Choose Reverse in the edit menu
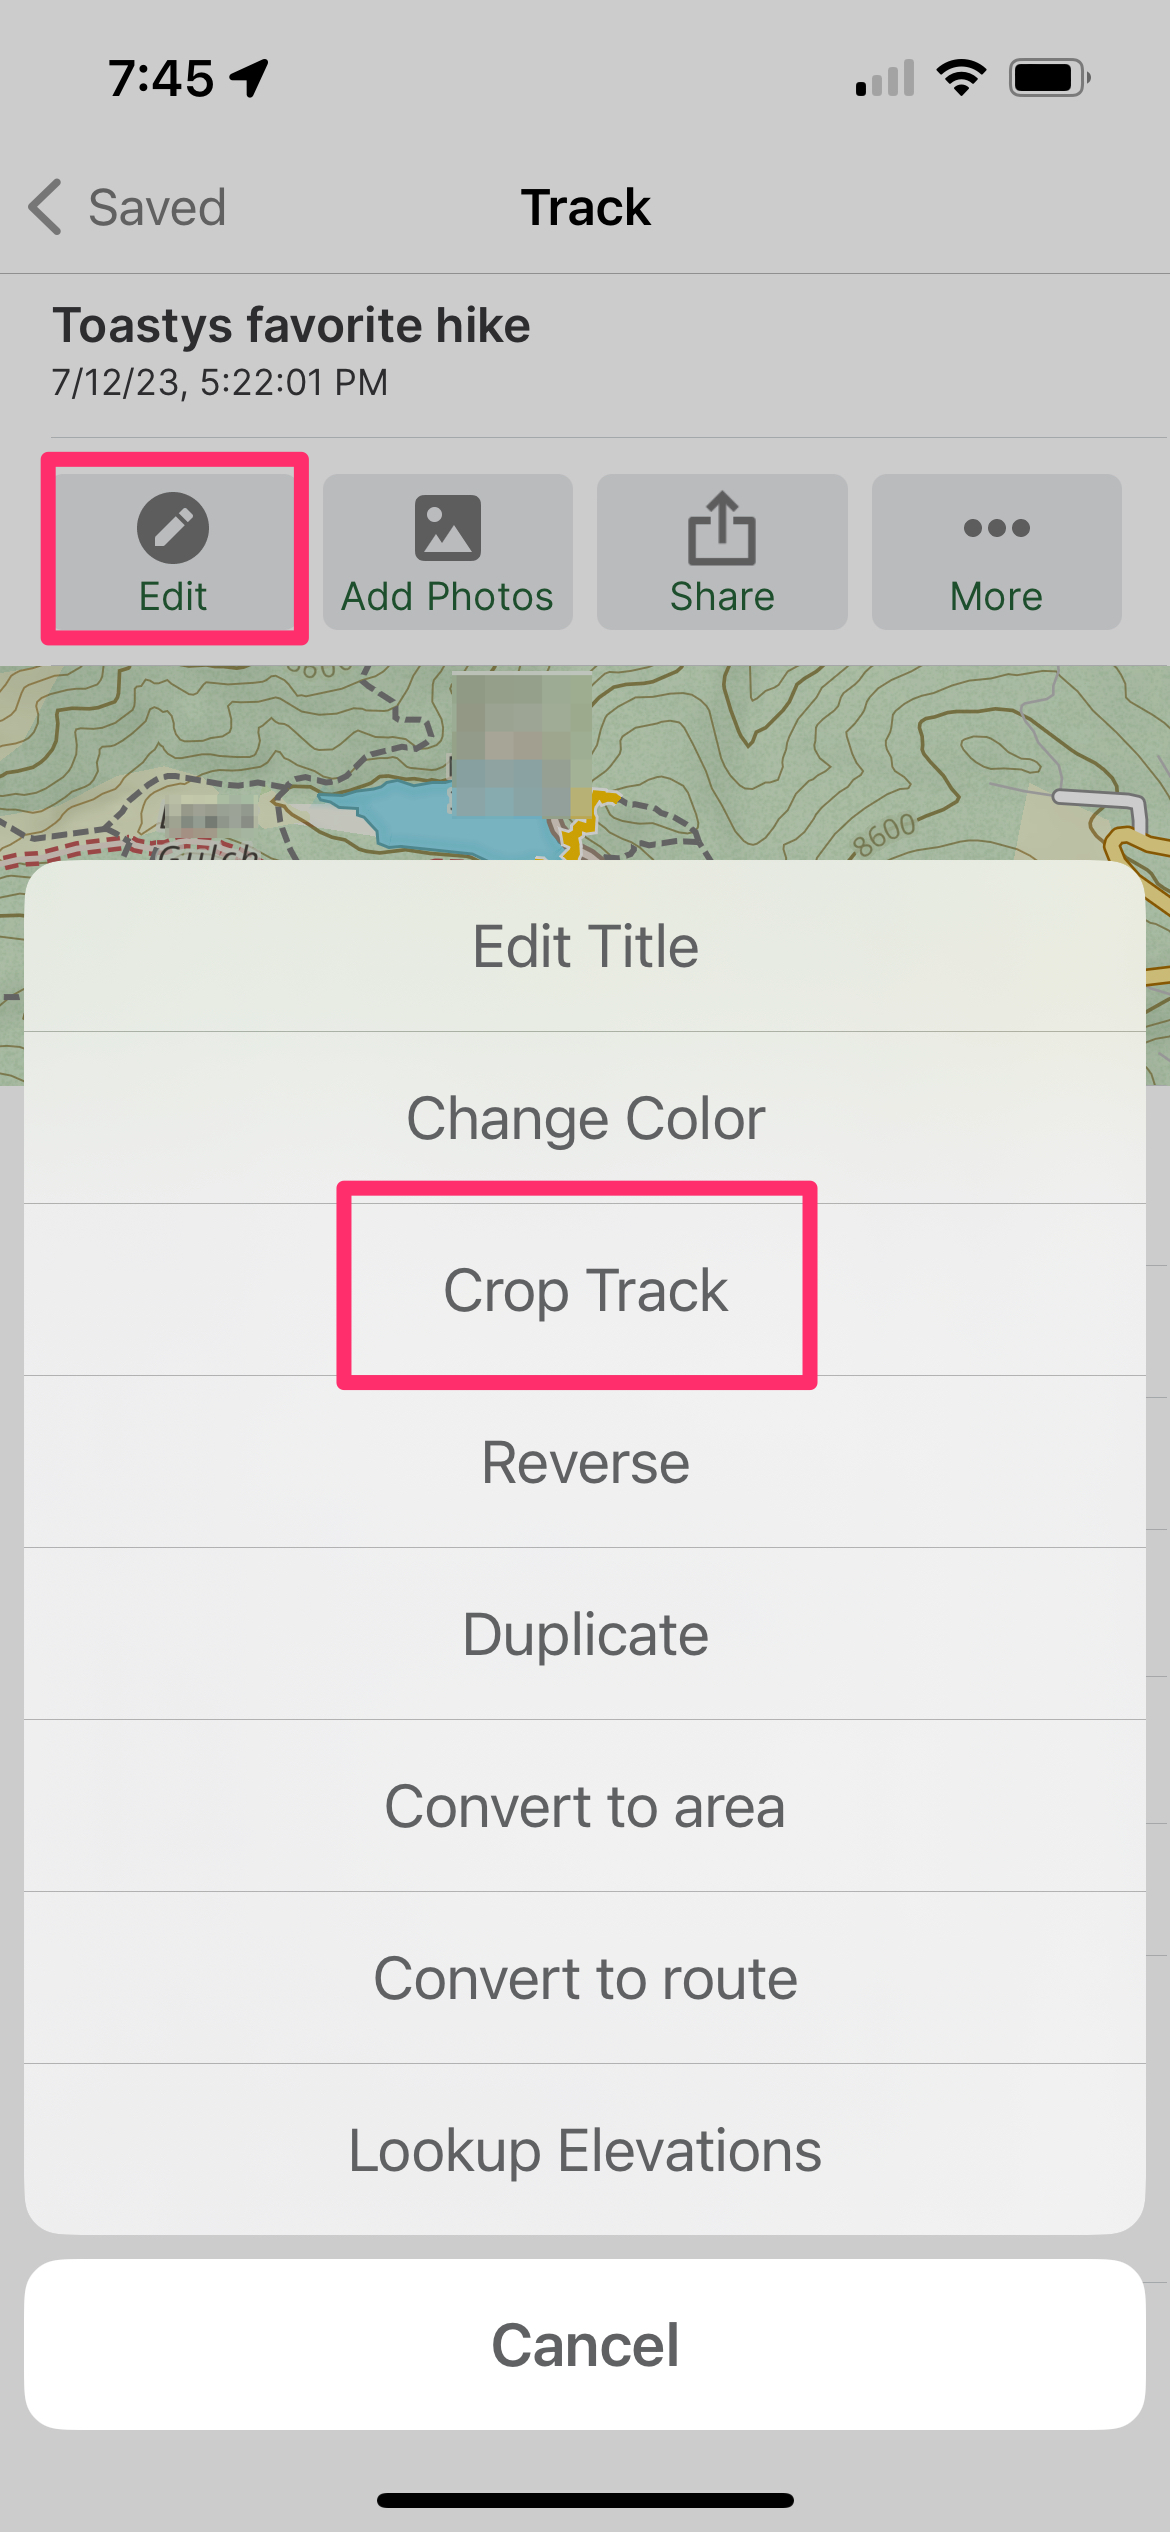The width and height of the screenshot is (1170, 2532). coord(585,1462)
